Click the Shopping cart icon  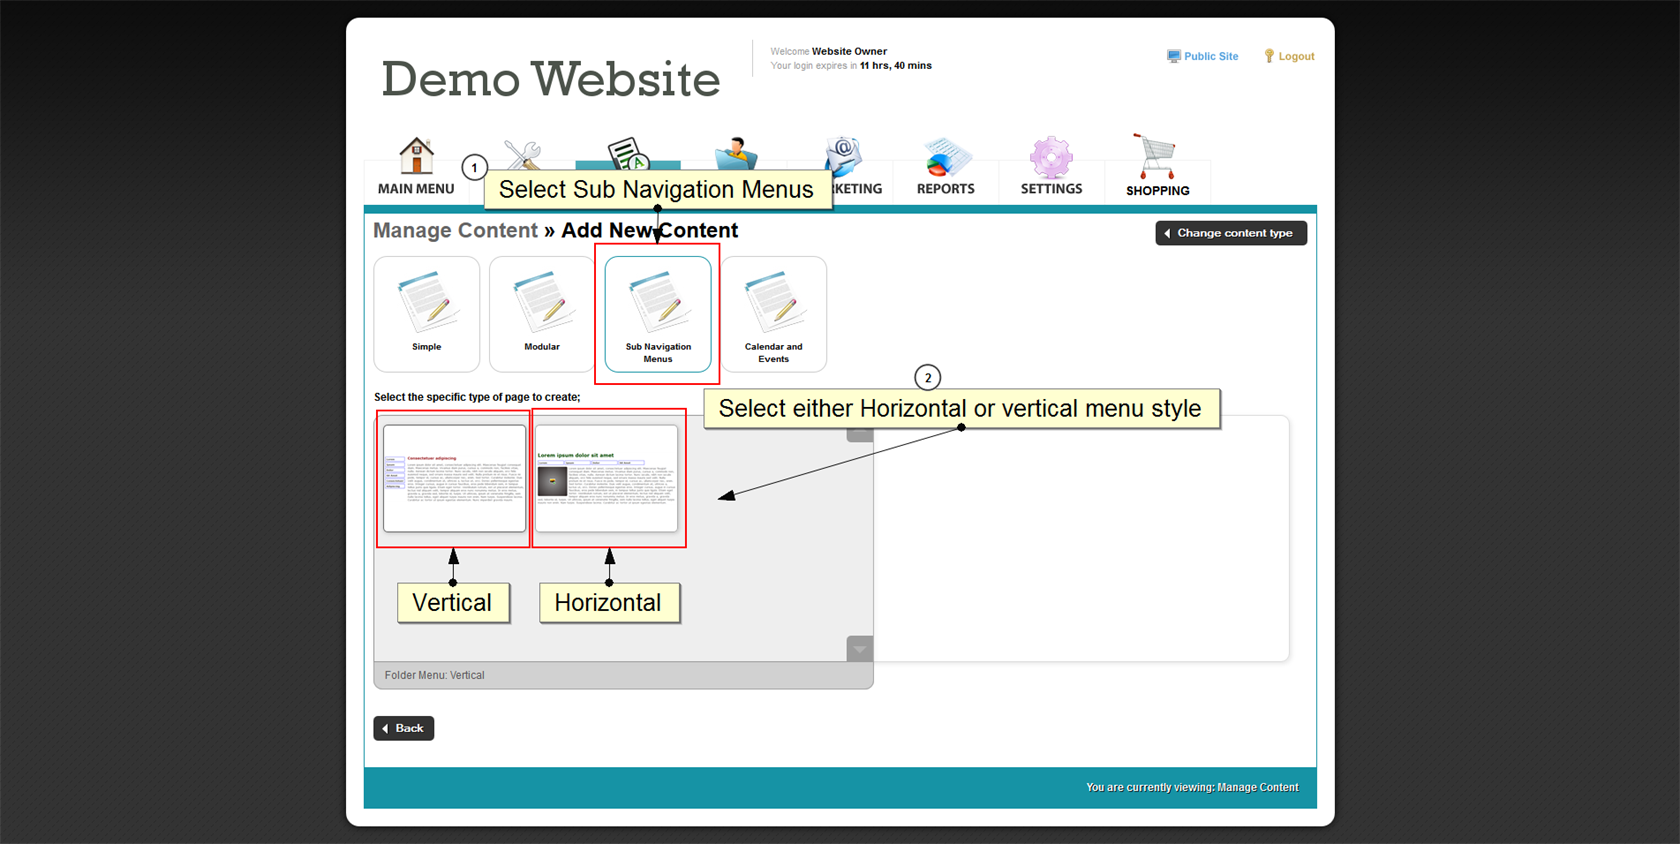(1157, 157)
